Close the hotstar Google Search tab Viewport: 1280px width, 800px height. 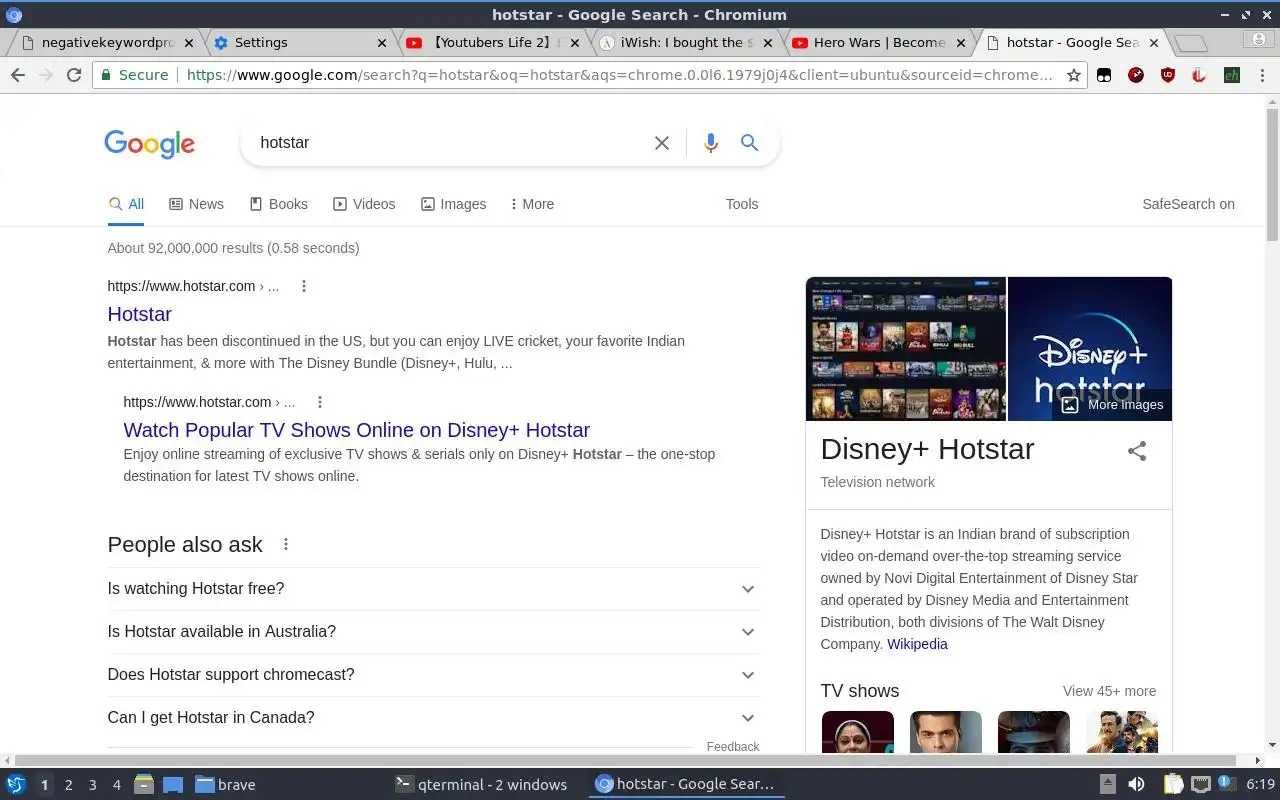(1154, 43)
